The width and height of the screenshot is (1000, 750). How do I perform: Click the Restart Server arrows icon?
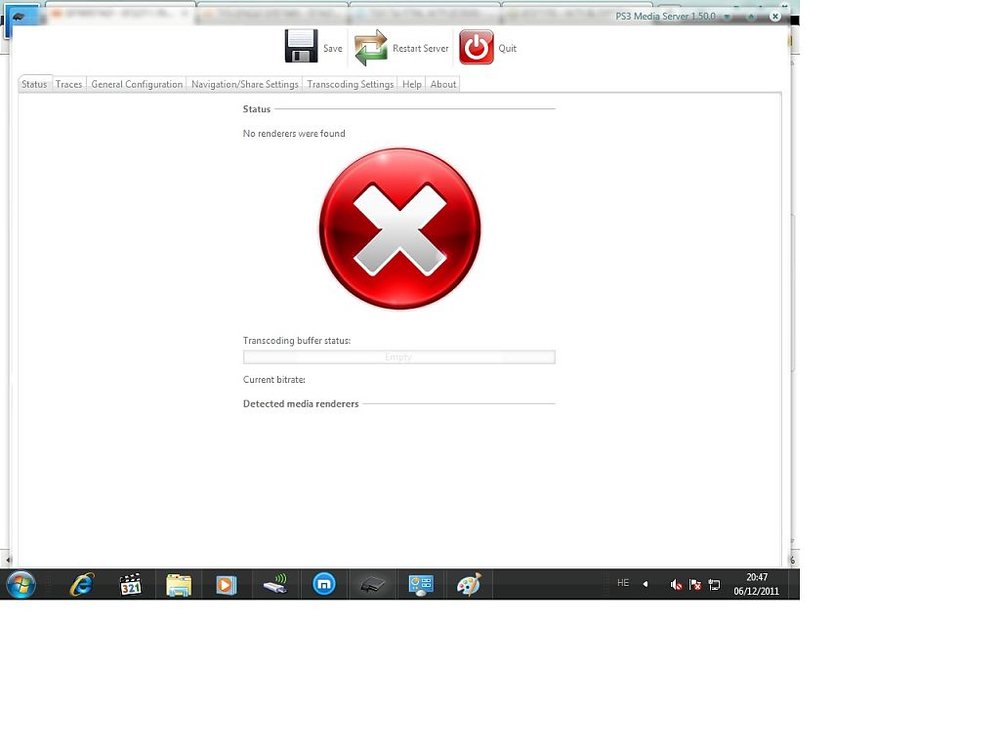pos(371,48)
